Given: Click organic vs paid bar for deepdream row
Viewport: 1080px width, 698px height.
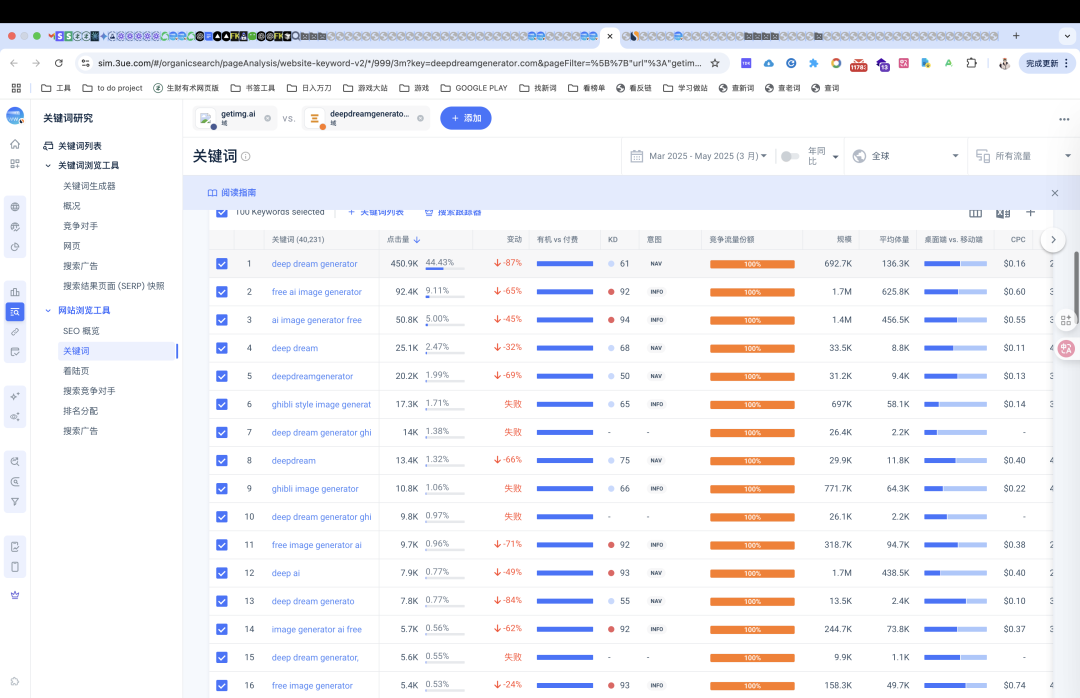Looking at the screenshot, I should coord(565,461).
